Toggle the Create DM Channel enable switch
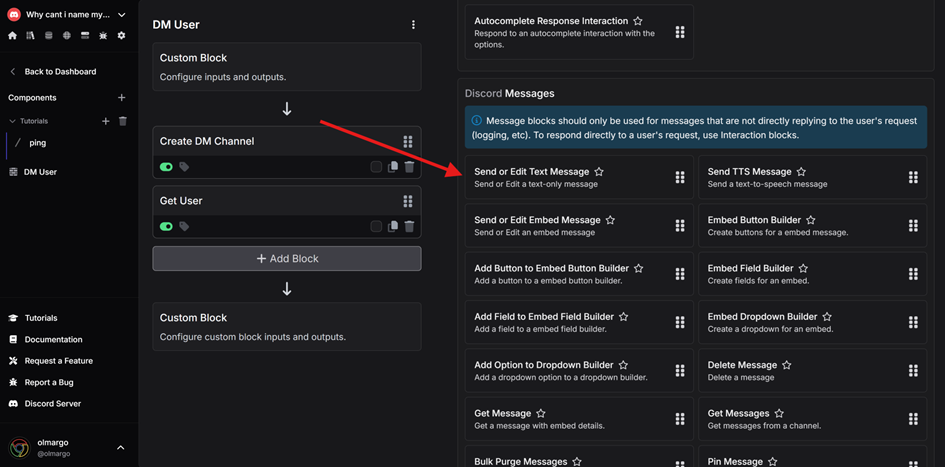This screenshot has width=945, height=467. click(x=166, y=167)
